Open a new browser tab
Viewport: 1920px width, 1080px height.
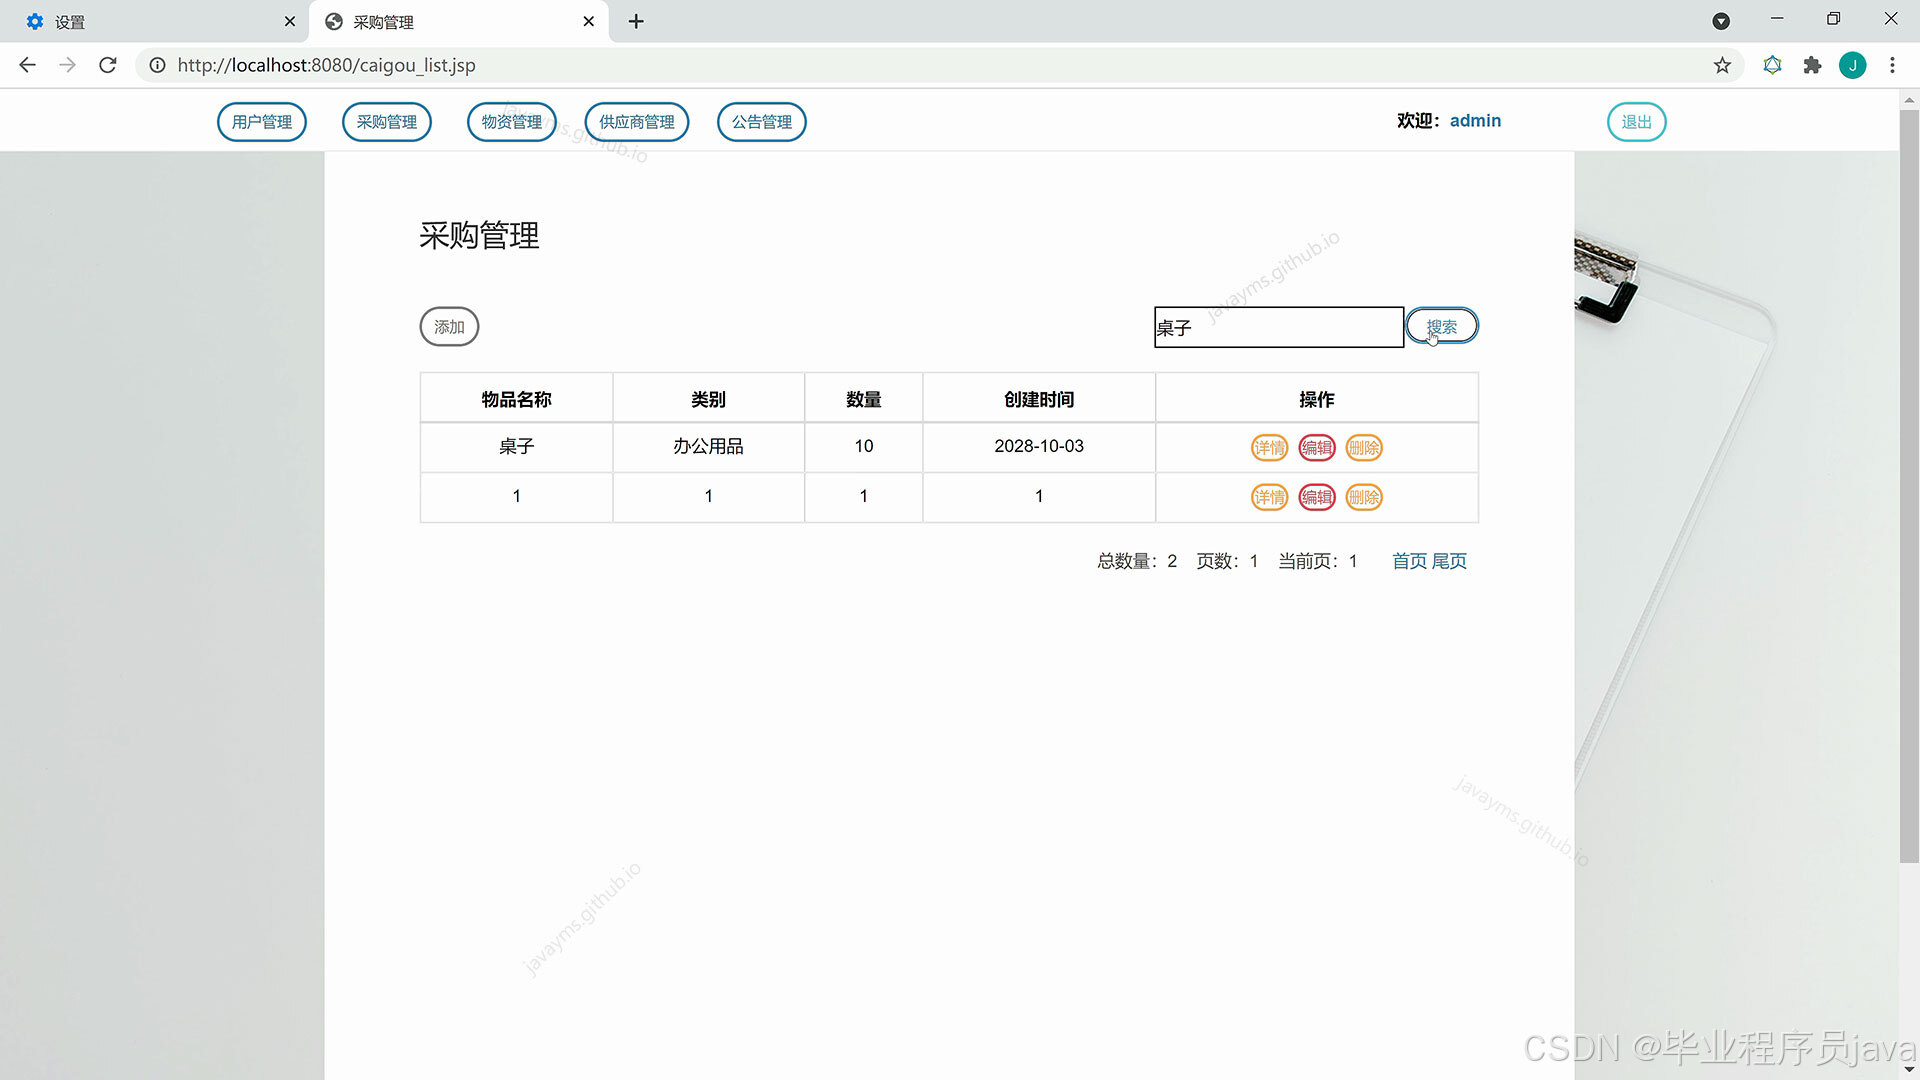click(636, 21)
